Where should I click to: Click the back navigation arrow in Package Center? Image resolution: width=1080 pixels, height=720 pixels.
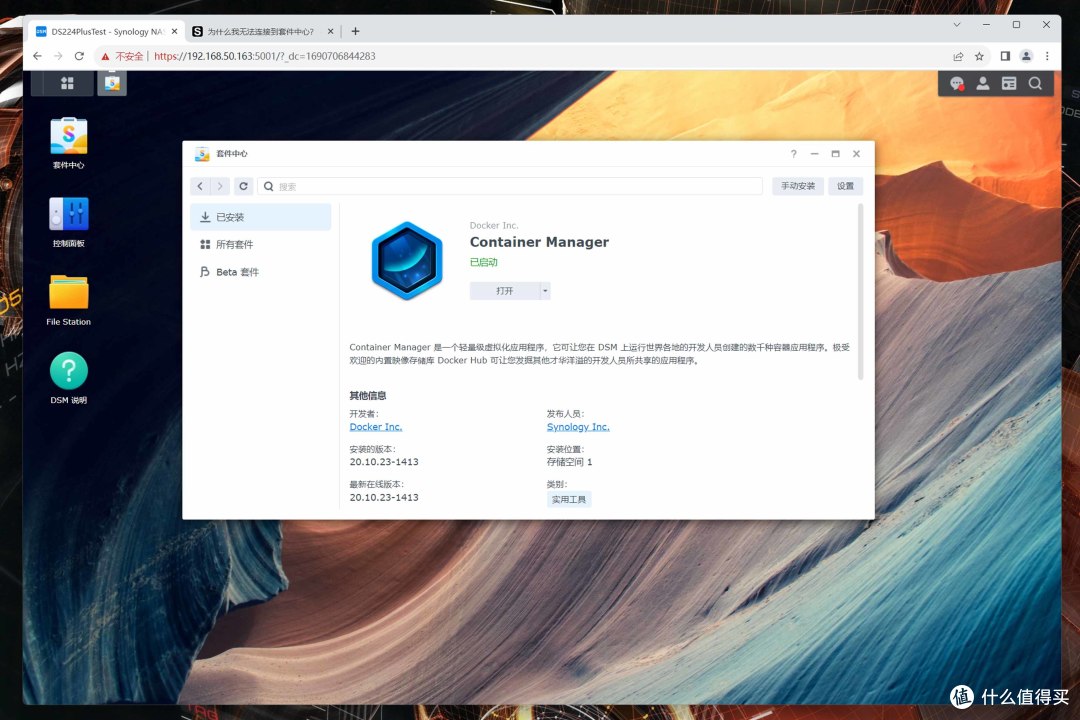199,186
